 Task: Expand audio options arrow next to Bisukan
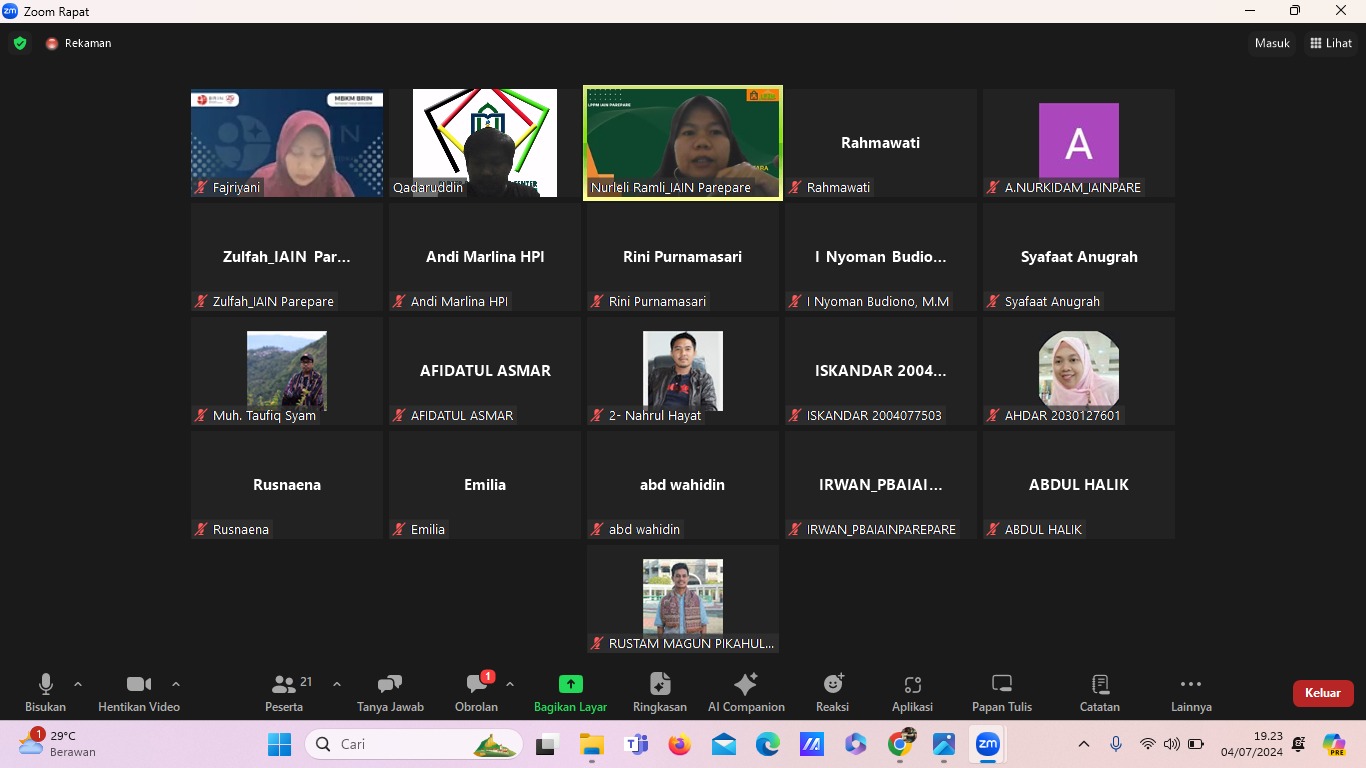click(78, 685)
